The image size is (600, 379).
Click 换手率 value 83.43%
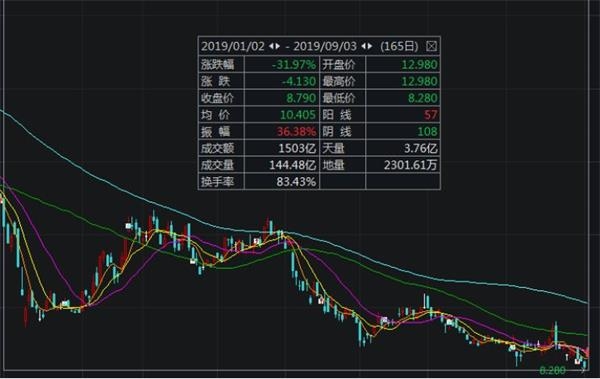point(297,181)
